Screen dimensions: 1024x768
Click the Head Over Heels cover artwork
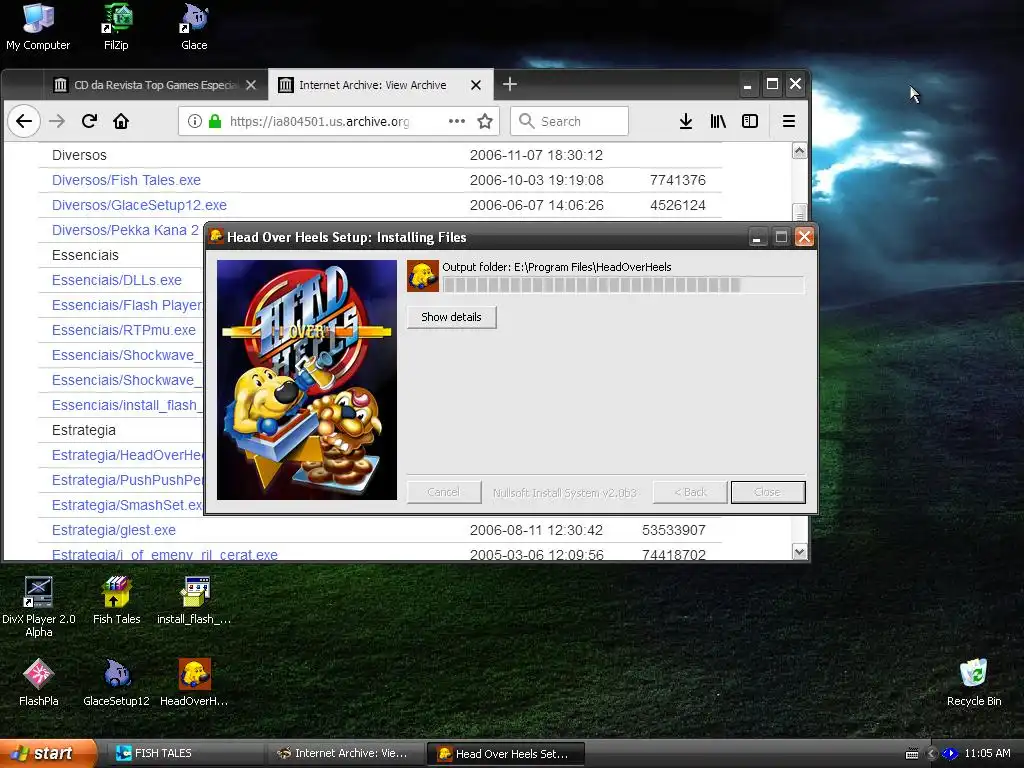pyautogui.click(x=307, y=380)
